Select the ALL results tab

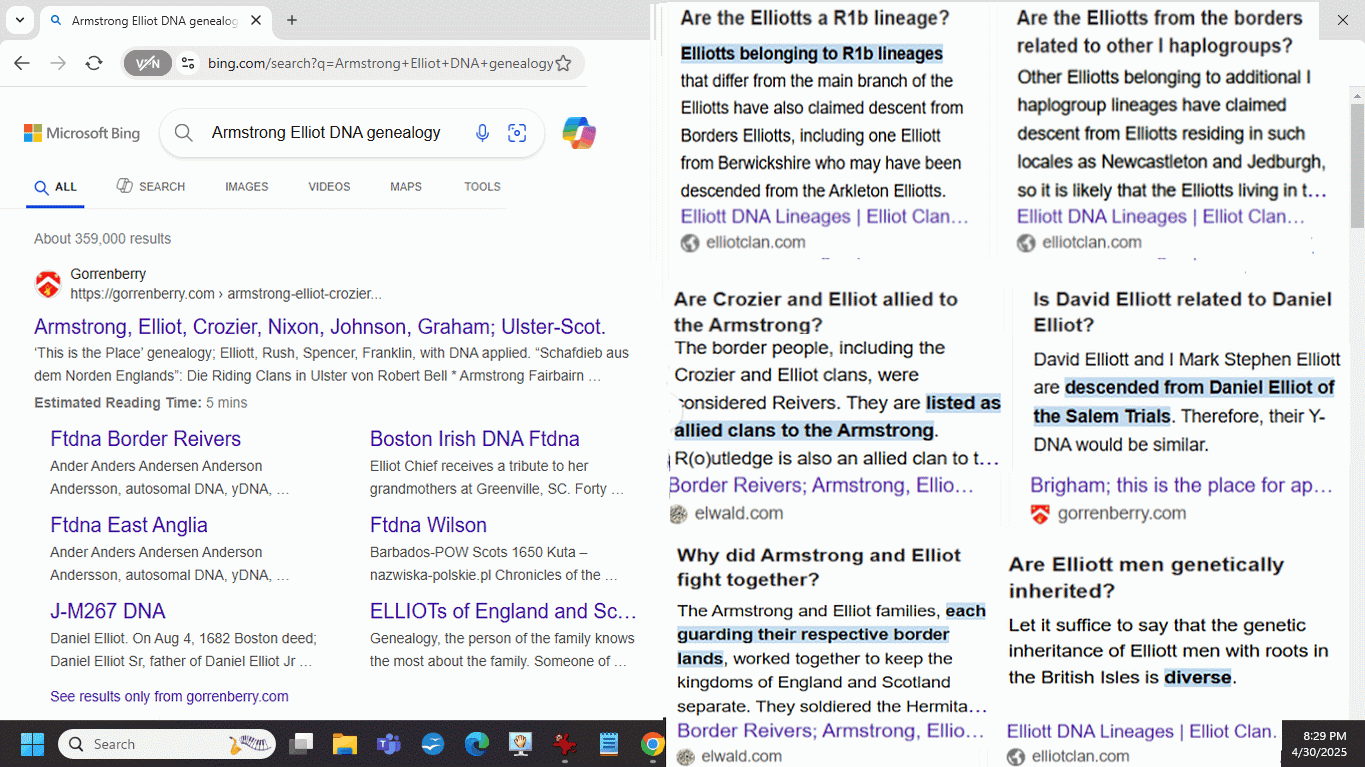pos(55,187)
